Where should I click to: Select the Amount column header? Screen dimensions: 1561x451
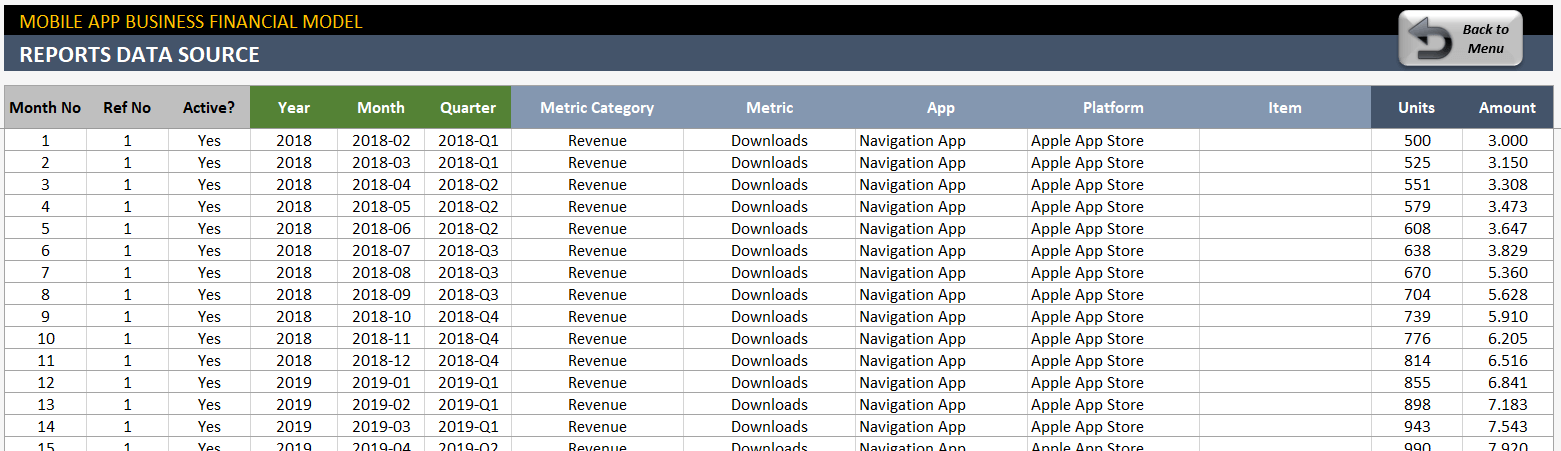(1508, 107)
